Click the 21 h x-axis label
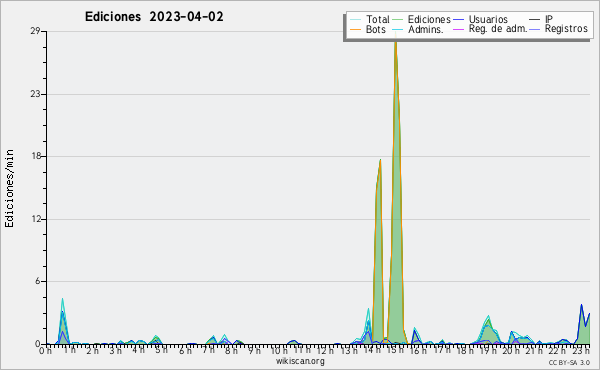The width and height of the screenshot is (600, 370). click(x=534, y=350)
